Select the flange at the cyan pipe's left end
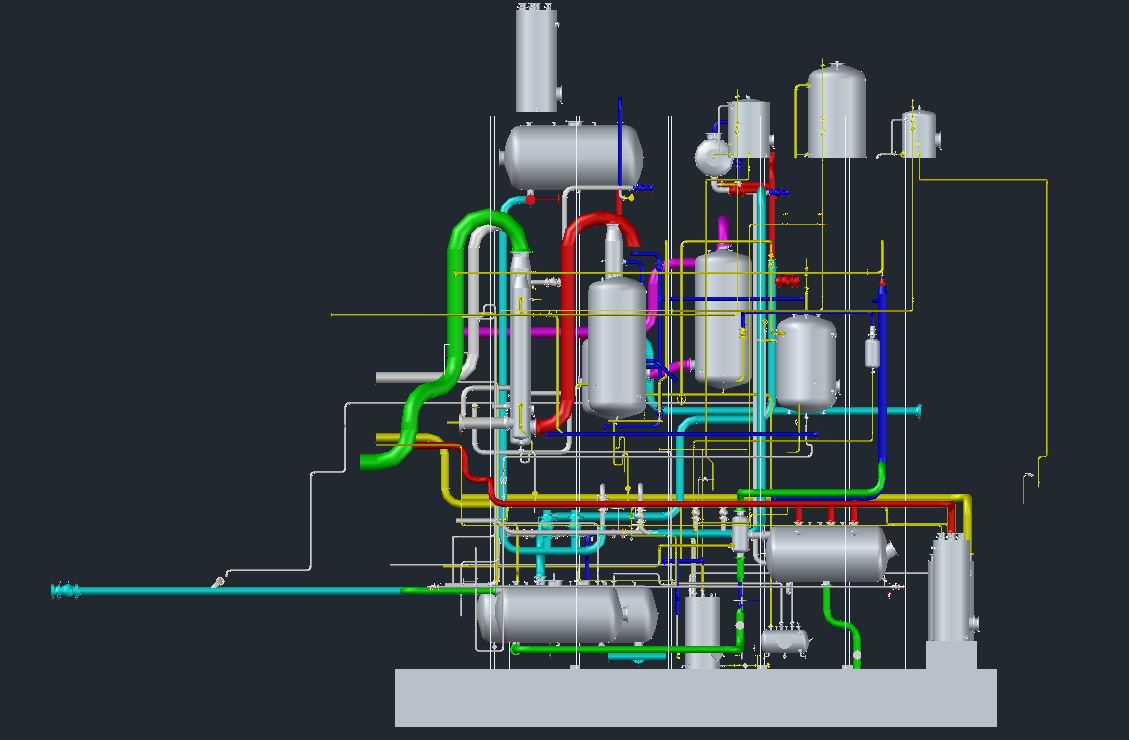Image resolution: width=1129 pixels, height=740 pixels. (x=65, y=591)
